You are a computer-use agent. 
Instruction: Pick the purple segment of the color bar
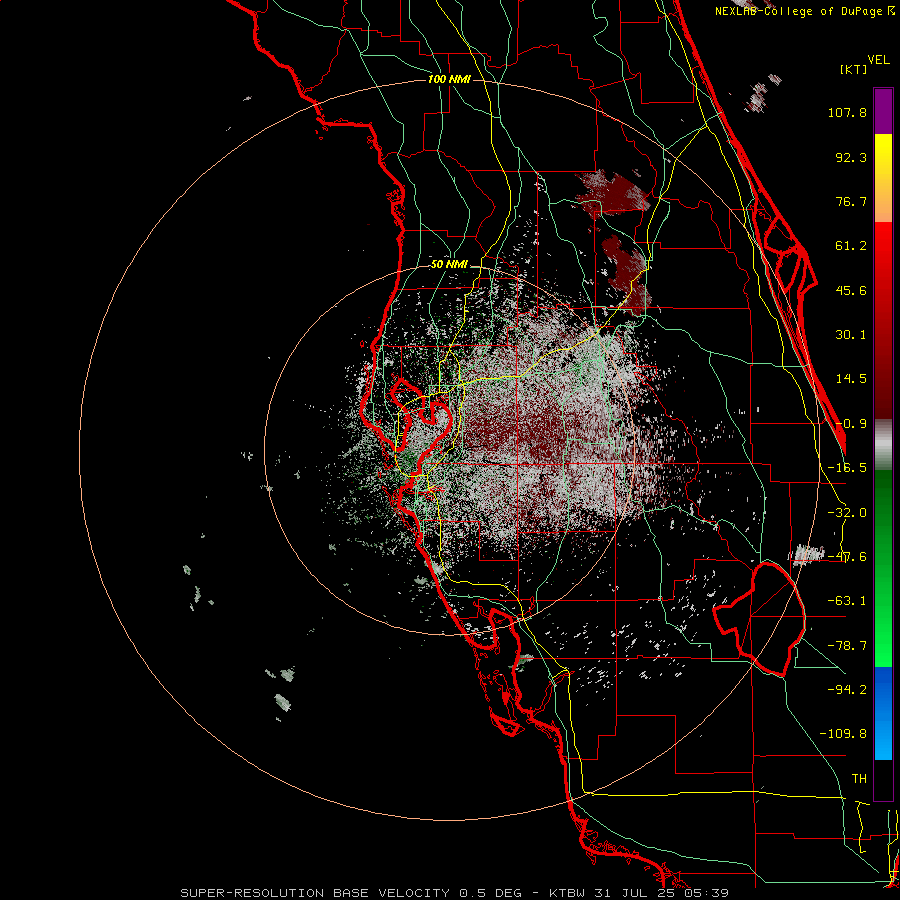click(x=883, y=111)
